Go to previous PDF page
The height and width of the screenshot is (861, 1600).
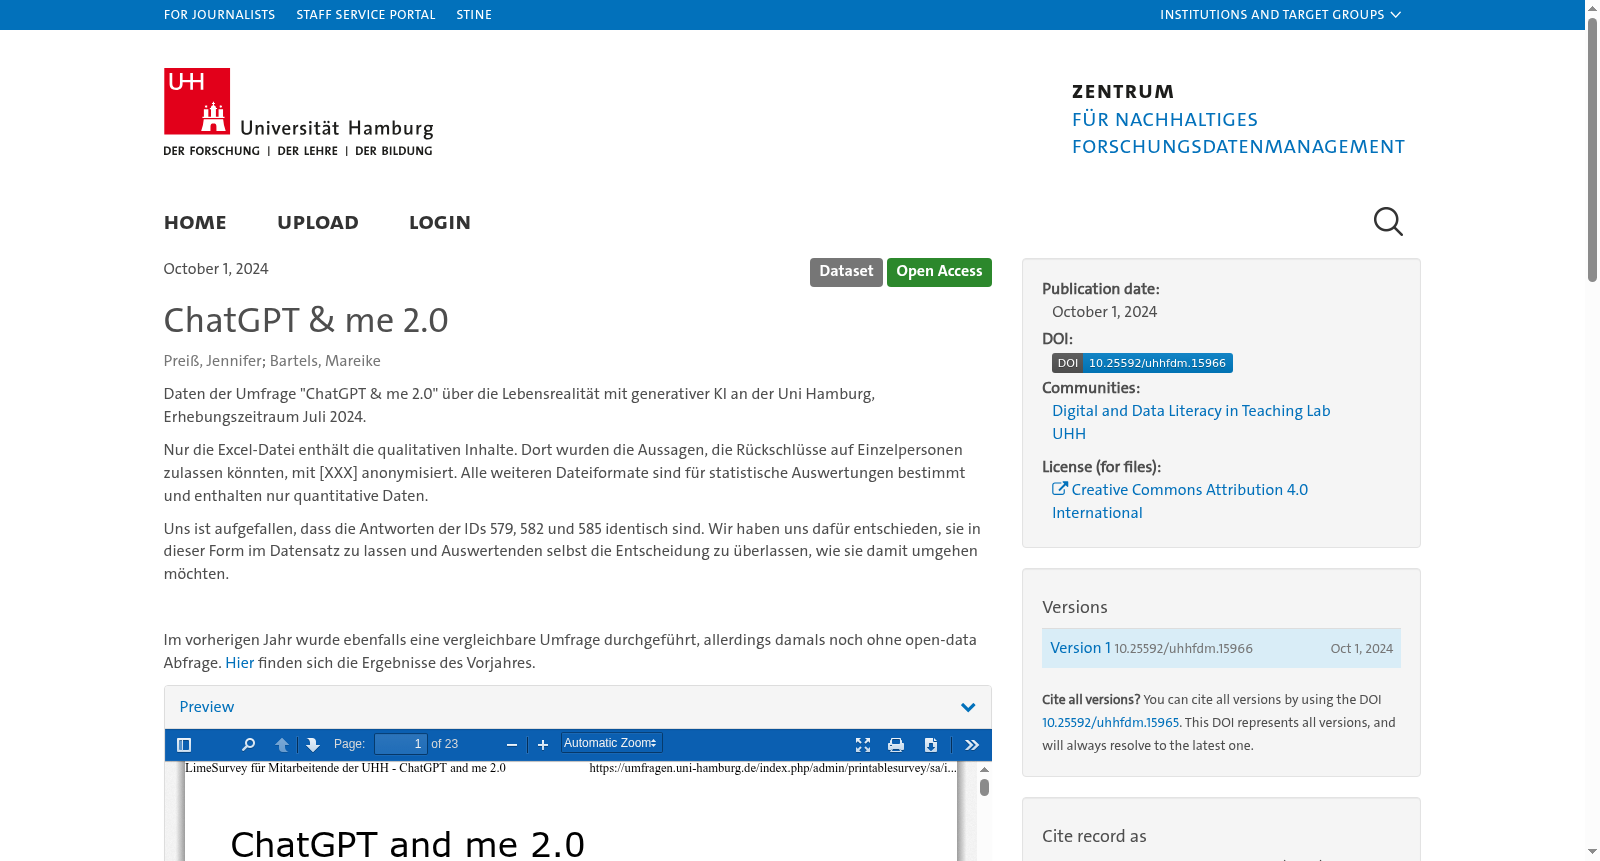282,744
